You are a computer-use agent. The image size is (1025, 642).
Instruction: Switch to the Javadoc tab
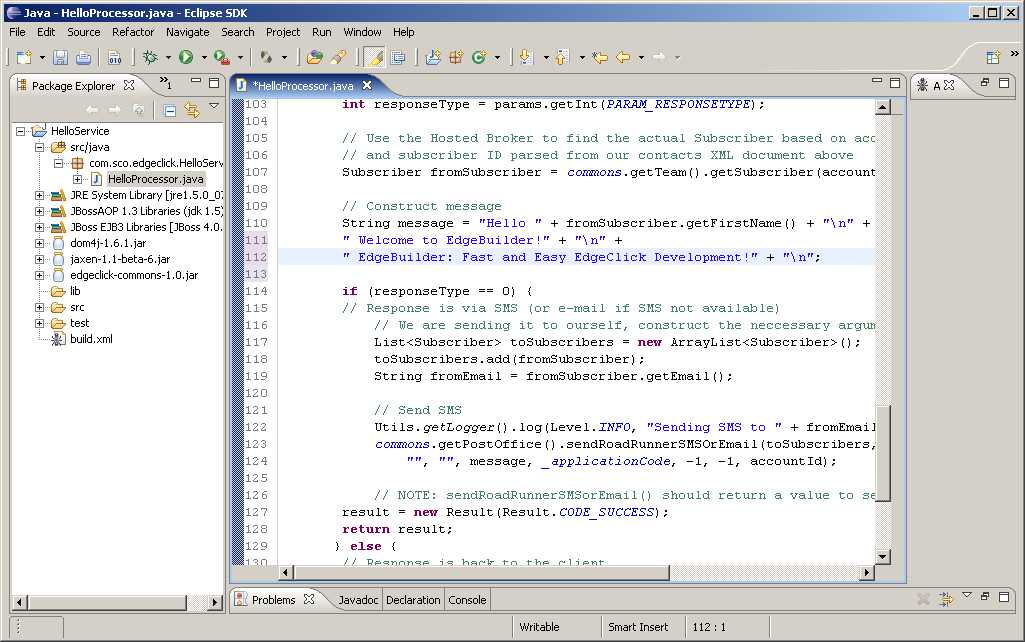(358, 600)
